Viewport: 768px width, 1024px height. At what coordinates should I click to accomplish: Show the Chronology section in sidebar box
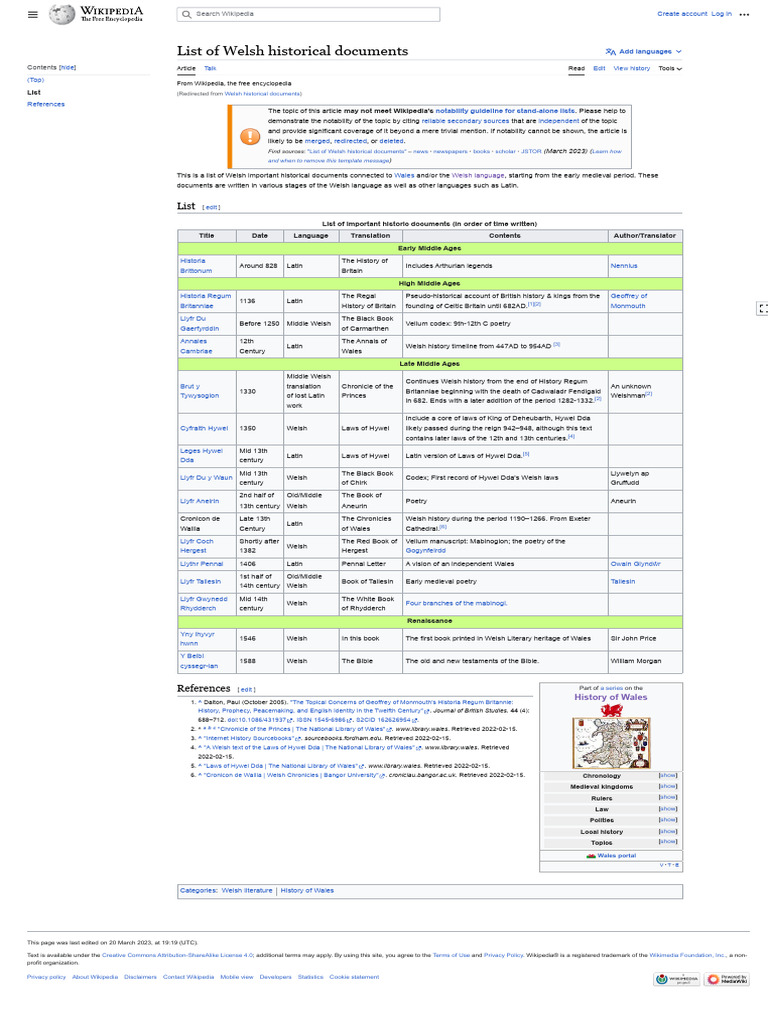pos(667,775)
